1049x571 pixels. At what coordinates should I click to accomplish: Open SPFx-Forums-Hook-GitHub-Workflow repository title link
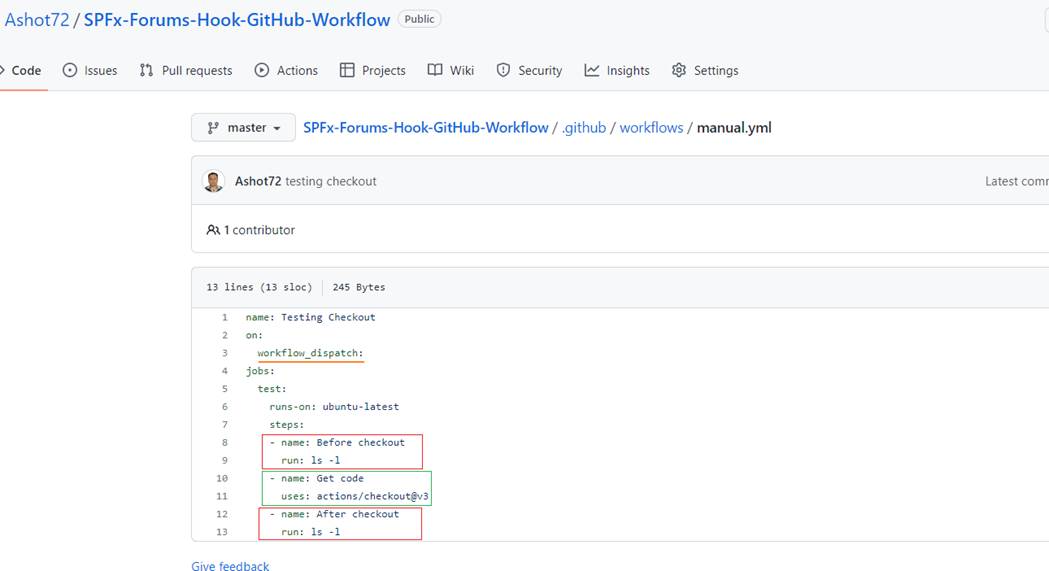237,20
